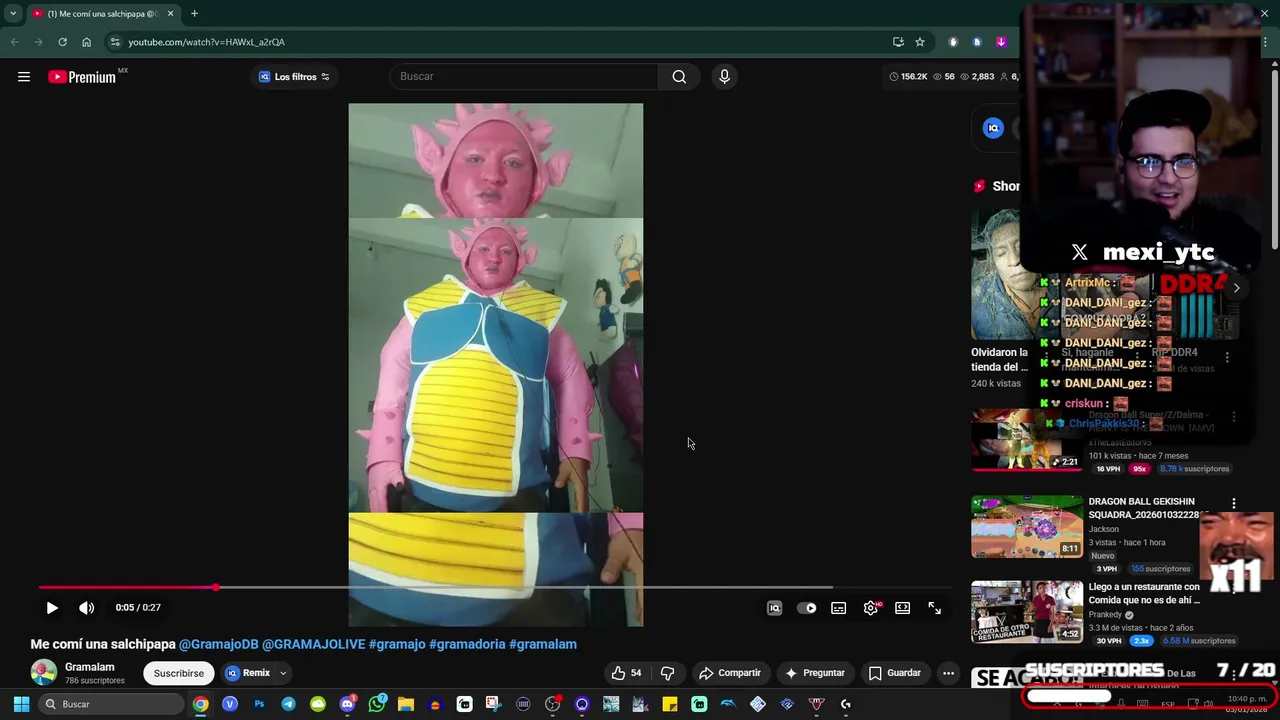Image resolution: width=1280 pixels, height=720 pixels.
Task: Open the Gramalam channel name link
Action: coord(90,667)
